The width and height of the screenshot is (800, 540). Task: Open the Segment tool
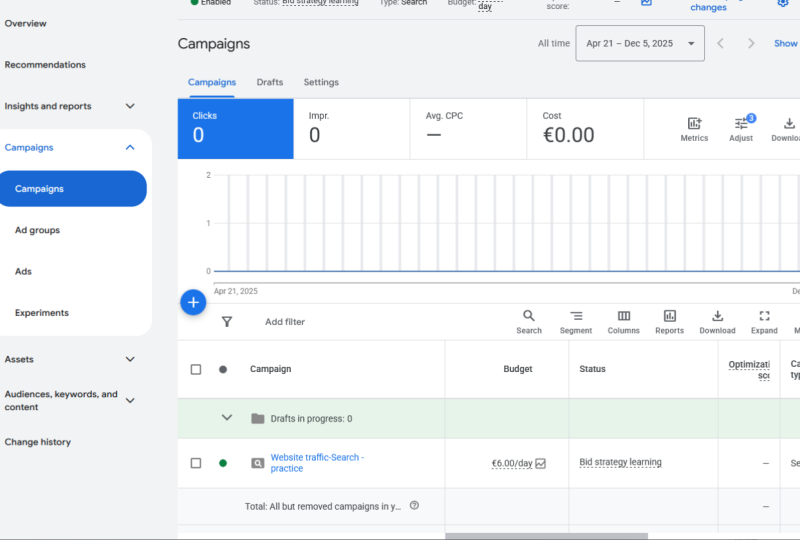click(576, 322)
